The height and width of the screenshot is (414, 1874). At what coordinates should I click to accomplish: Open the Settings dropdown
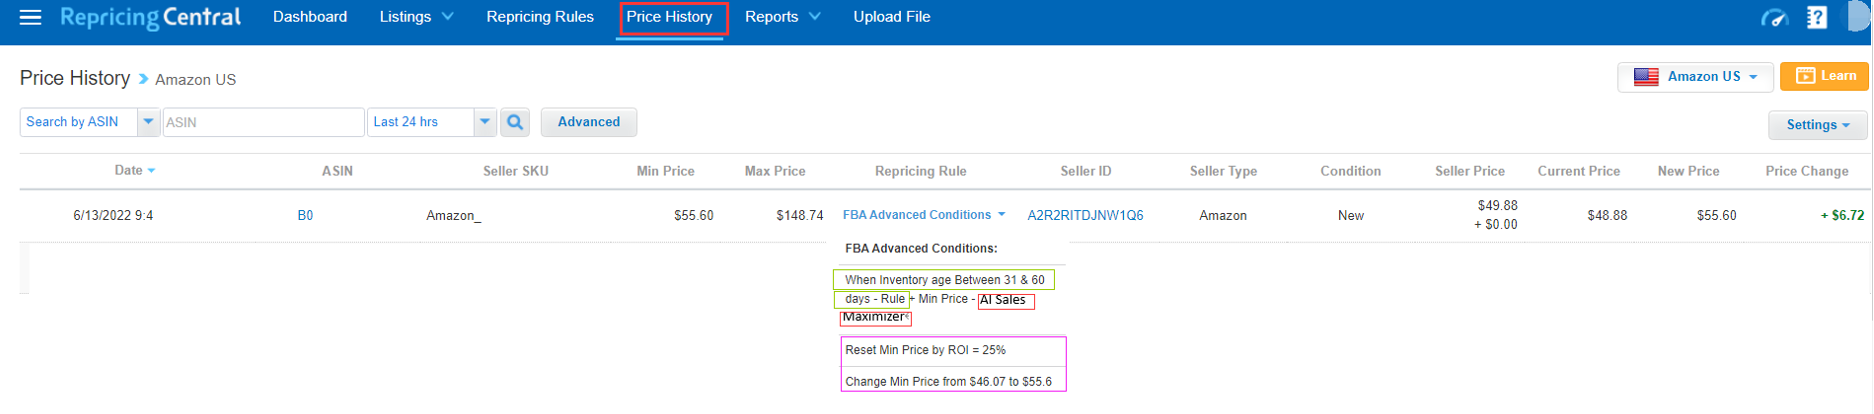click(1818, 125)
